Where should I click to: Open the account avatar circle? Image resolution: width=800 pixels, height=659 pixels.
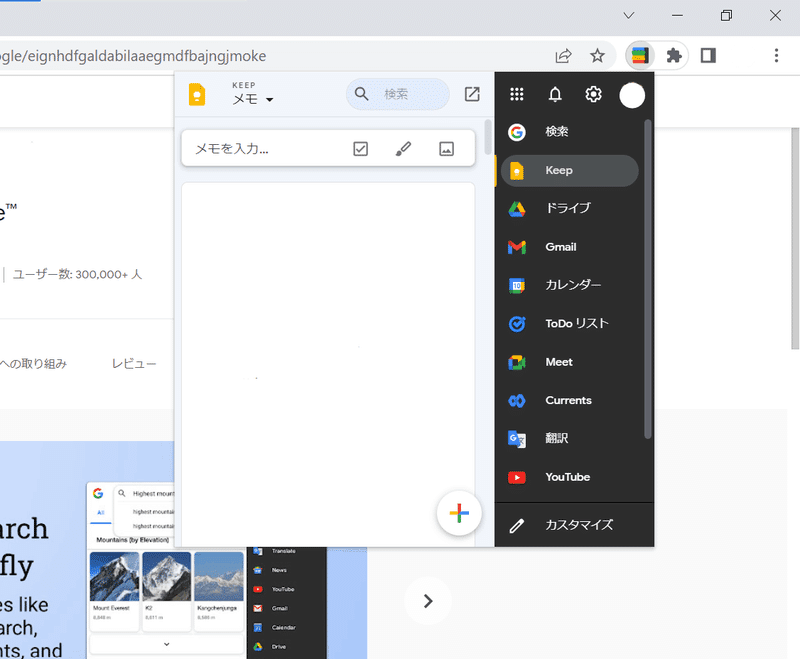pos(632,95)
